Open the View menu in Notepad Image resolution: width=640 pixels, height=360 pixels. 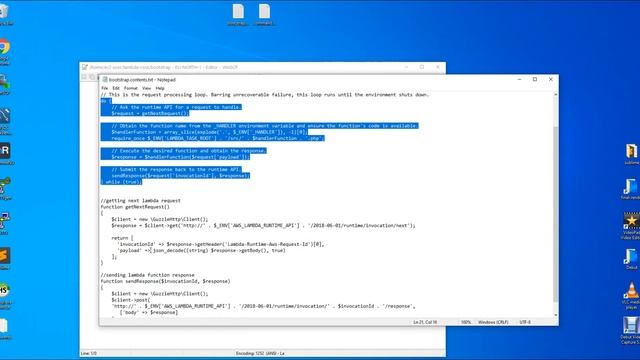(x=147, y=88)
